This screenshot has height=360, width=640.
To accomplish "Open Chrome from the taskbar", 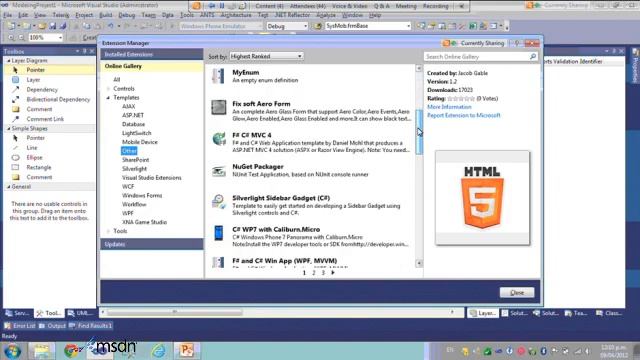I will point(72,351).
